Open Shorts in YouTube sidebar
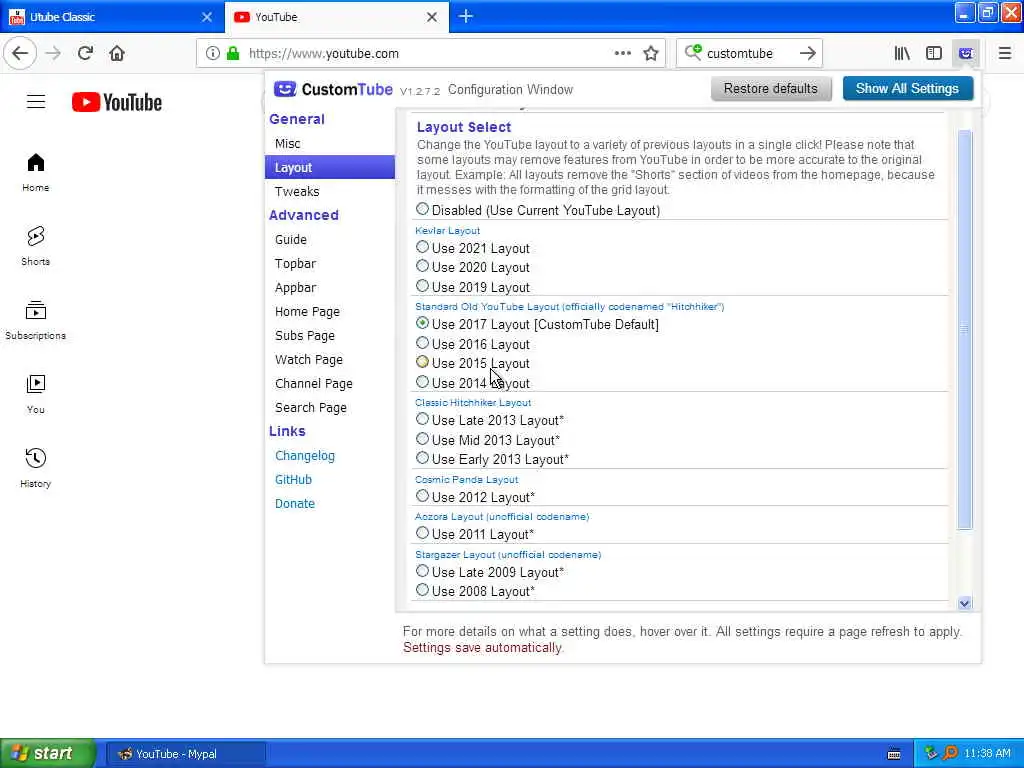 (x=35, y=246)
